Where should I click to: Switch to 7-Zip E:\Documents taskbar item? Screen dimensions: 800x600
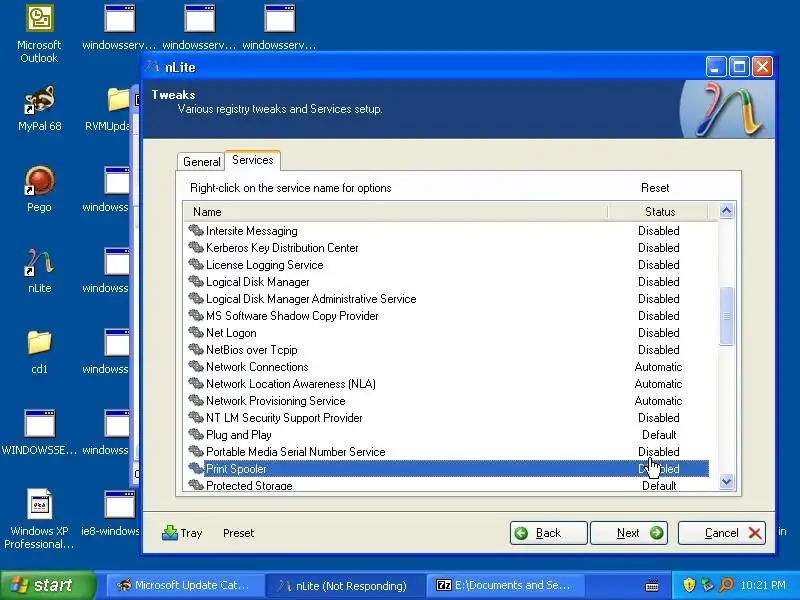point(505,585)
